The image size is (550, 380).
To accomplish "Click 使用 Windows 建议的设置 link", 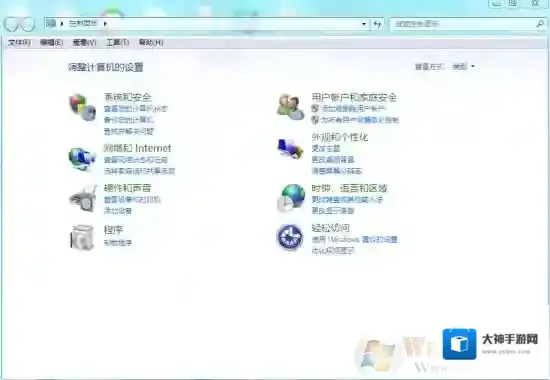I will click(x=355, y=240).
